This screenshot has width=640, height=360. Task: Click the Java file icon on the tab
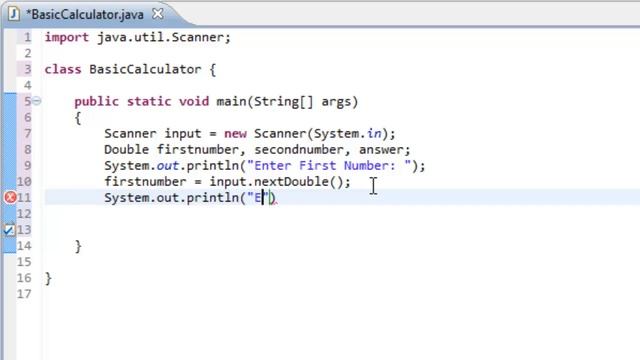pyautogui.click(x=13, y=14)
